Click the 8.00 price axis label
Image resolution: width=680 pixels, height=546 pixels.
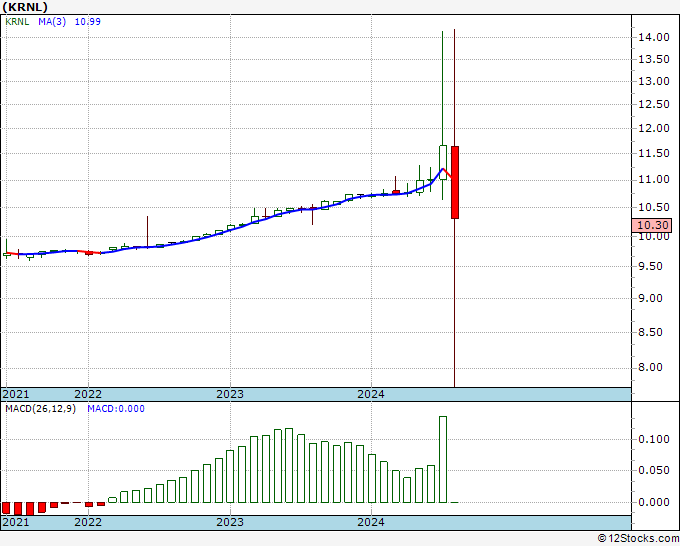tap(651, 368)
